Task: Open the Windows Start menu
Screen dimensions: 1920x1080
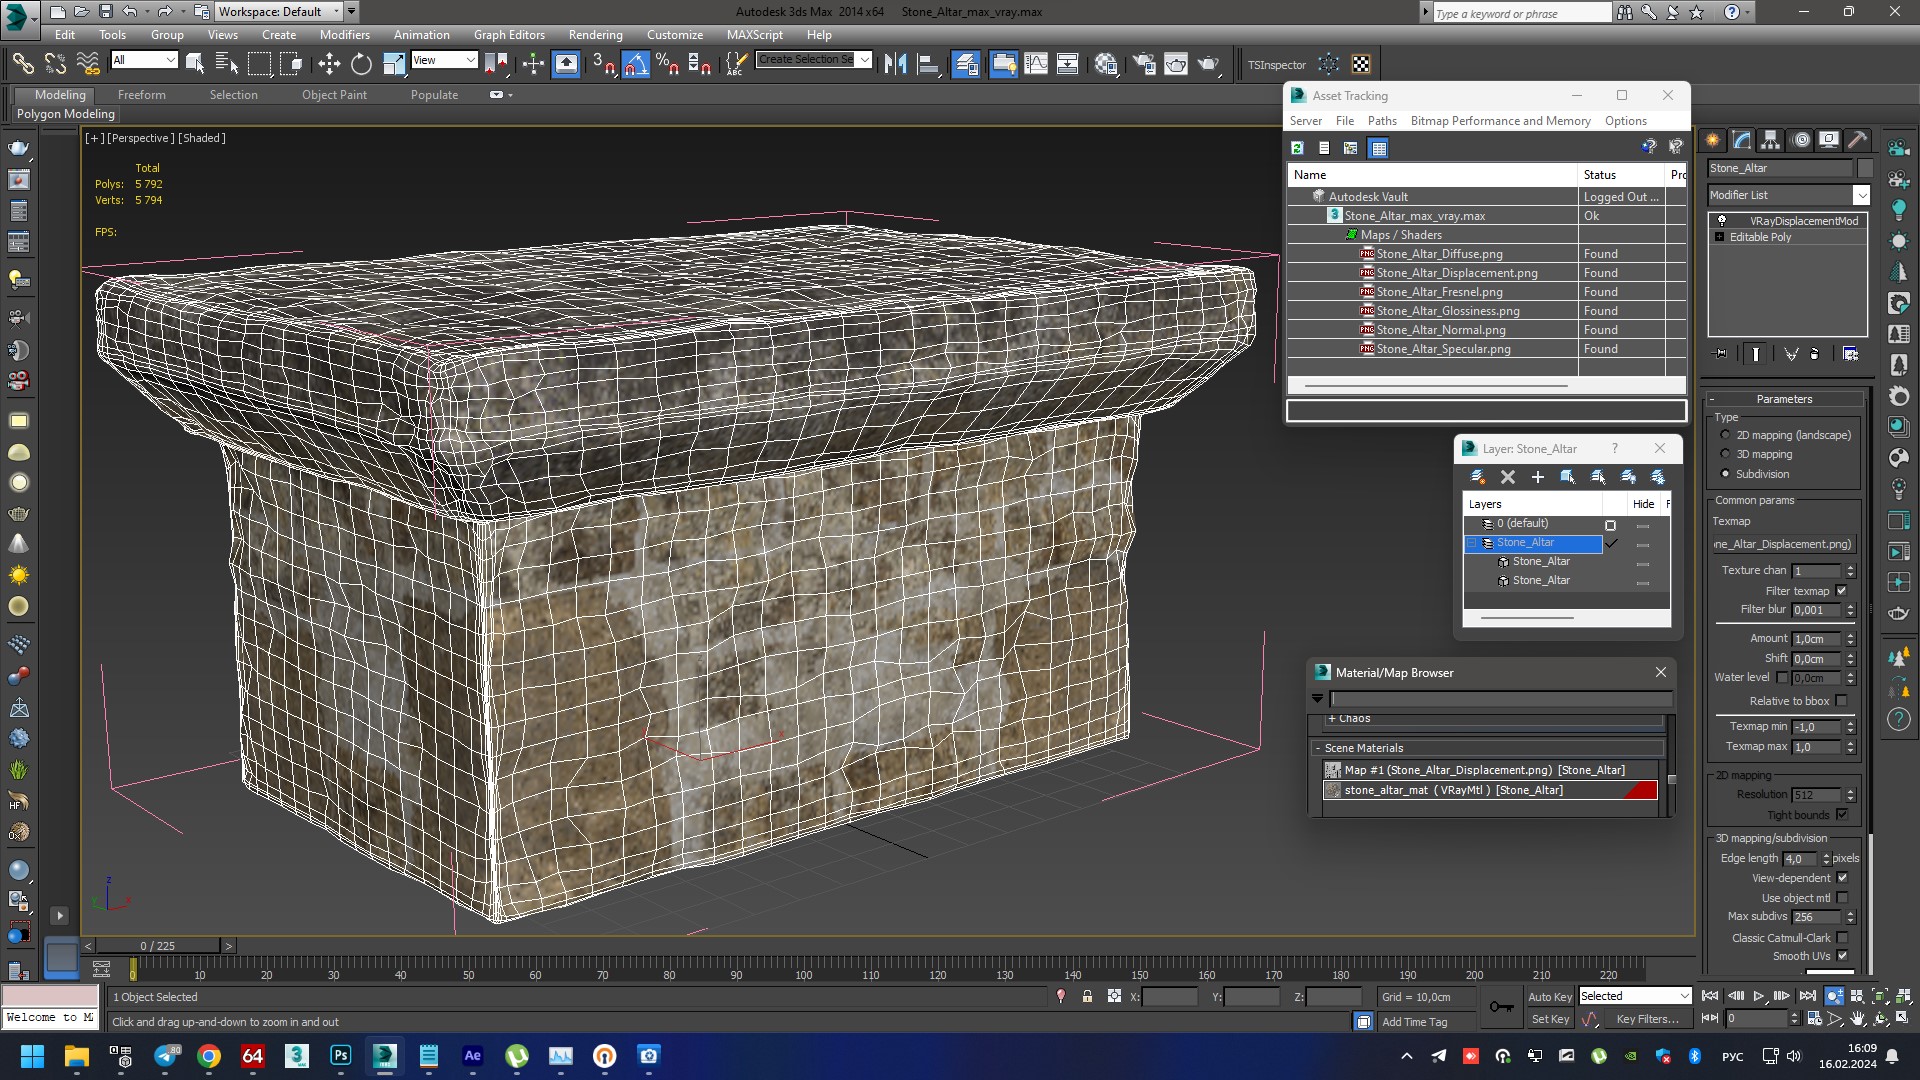Action: pos(32,1056)
